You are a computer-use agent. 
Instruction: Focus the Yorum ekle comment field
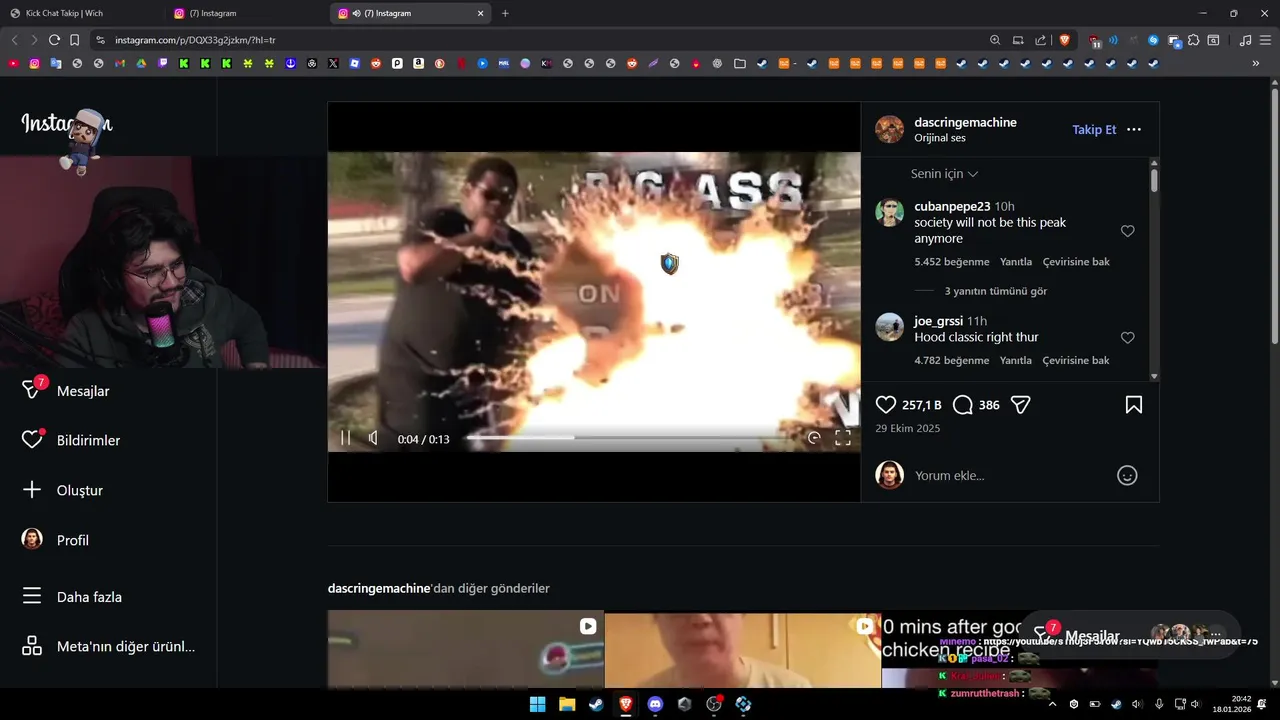click(x=1010, y=476)
